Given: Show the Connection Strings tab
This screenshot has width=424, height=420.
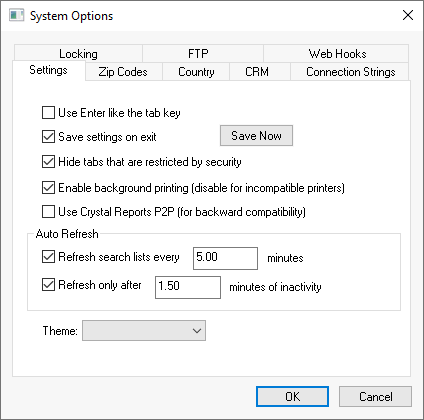Looking at the screenshot, I should pyautogui.click(x=350, y=72).
